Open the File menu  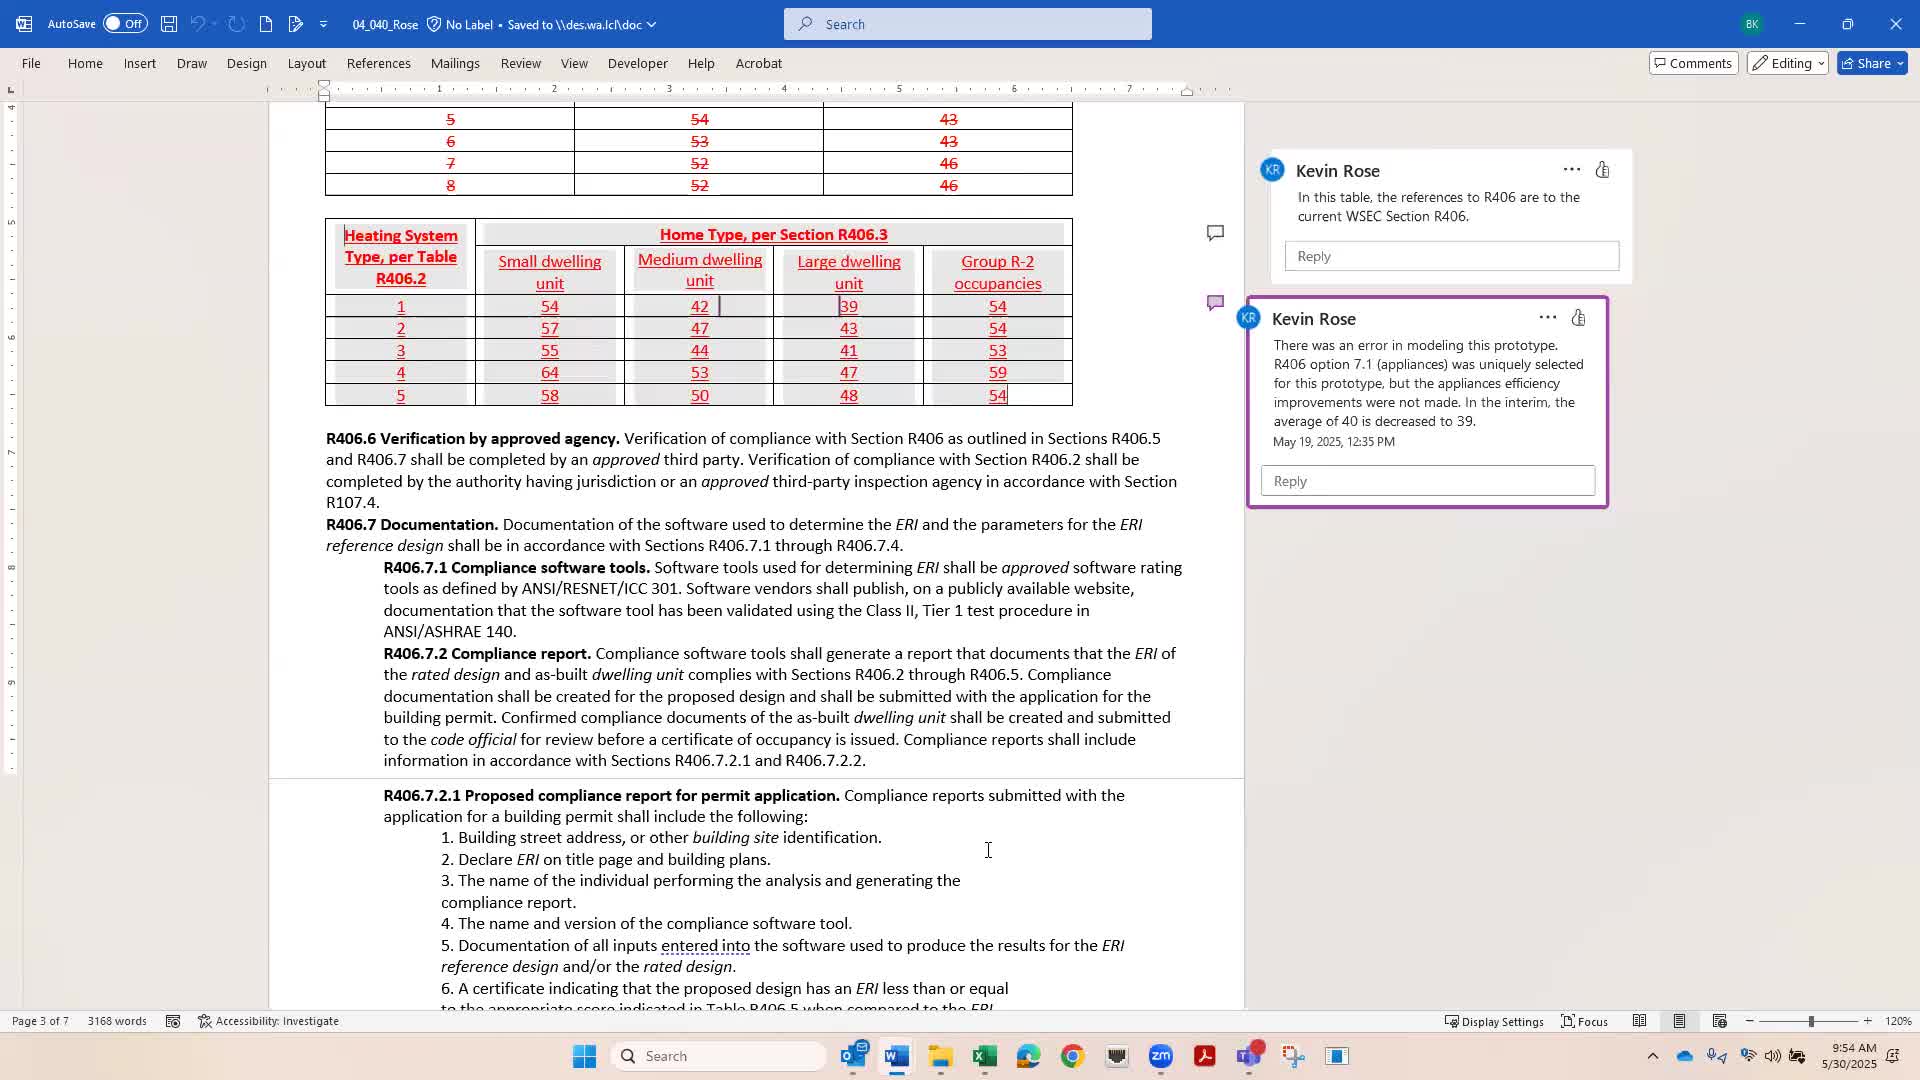point(31,63)
